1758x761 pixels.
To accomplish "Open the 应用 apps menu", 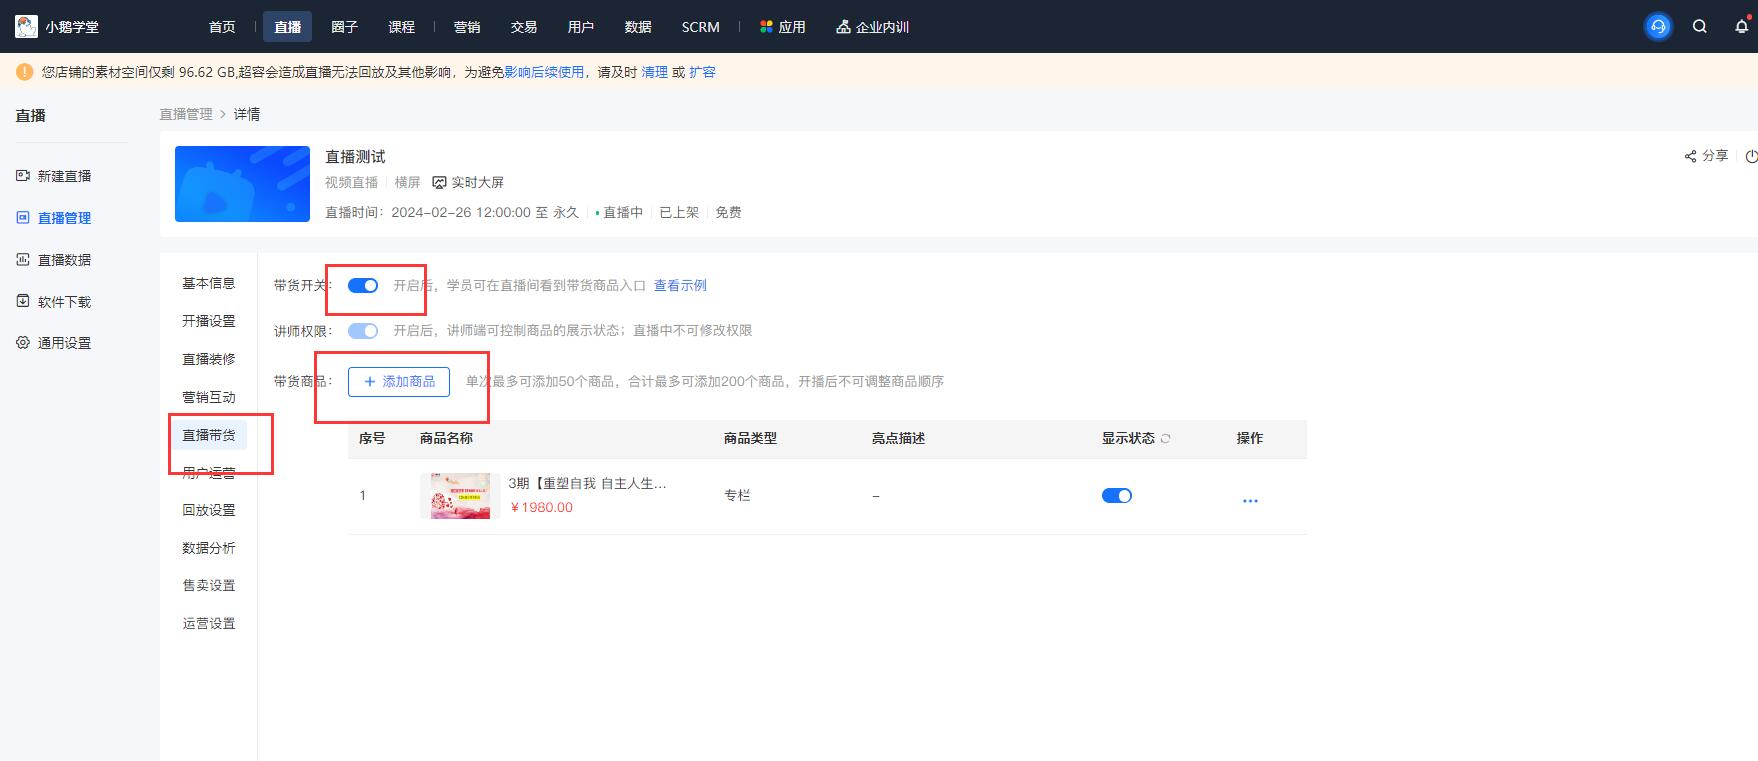I will pos(782,27).
